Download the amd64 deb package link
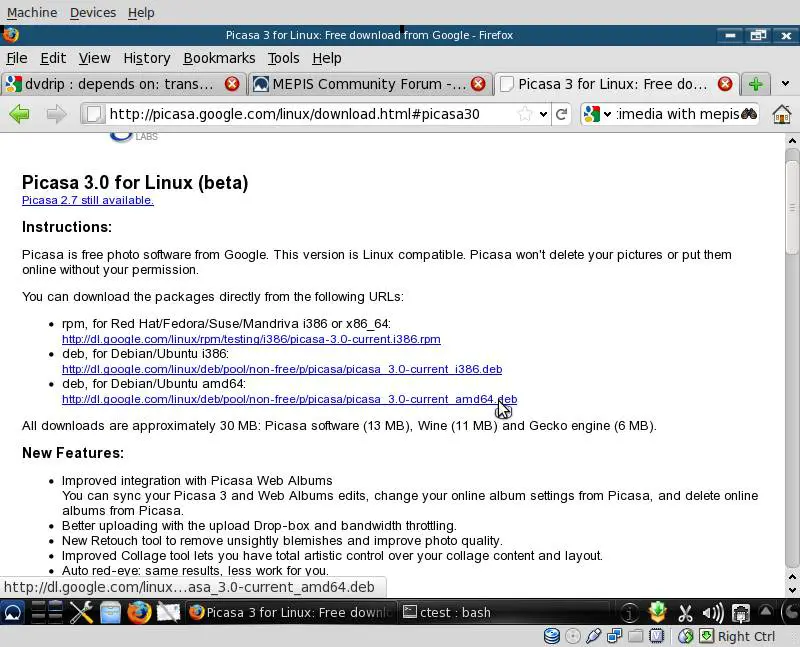The width and height of the screenshot is (800, 647). pyautogui.click(x=289, y=399)
